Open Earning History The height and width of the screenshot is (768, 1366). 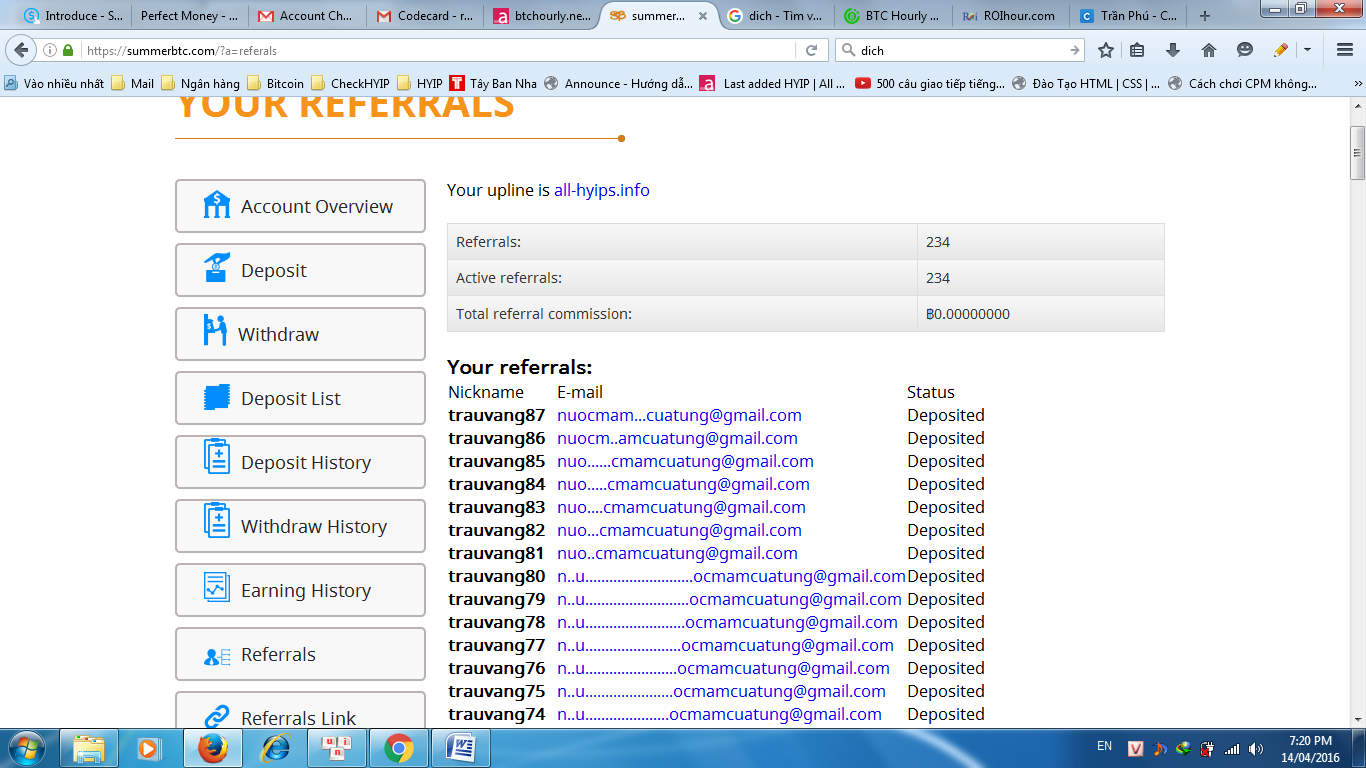click(300, 590)
